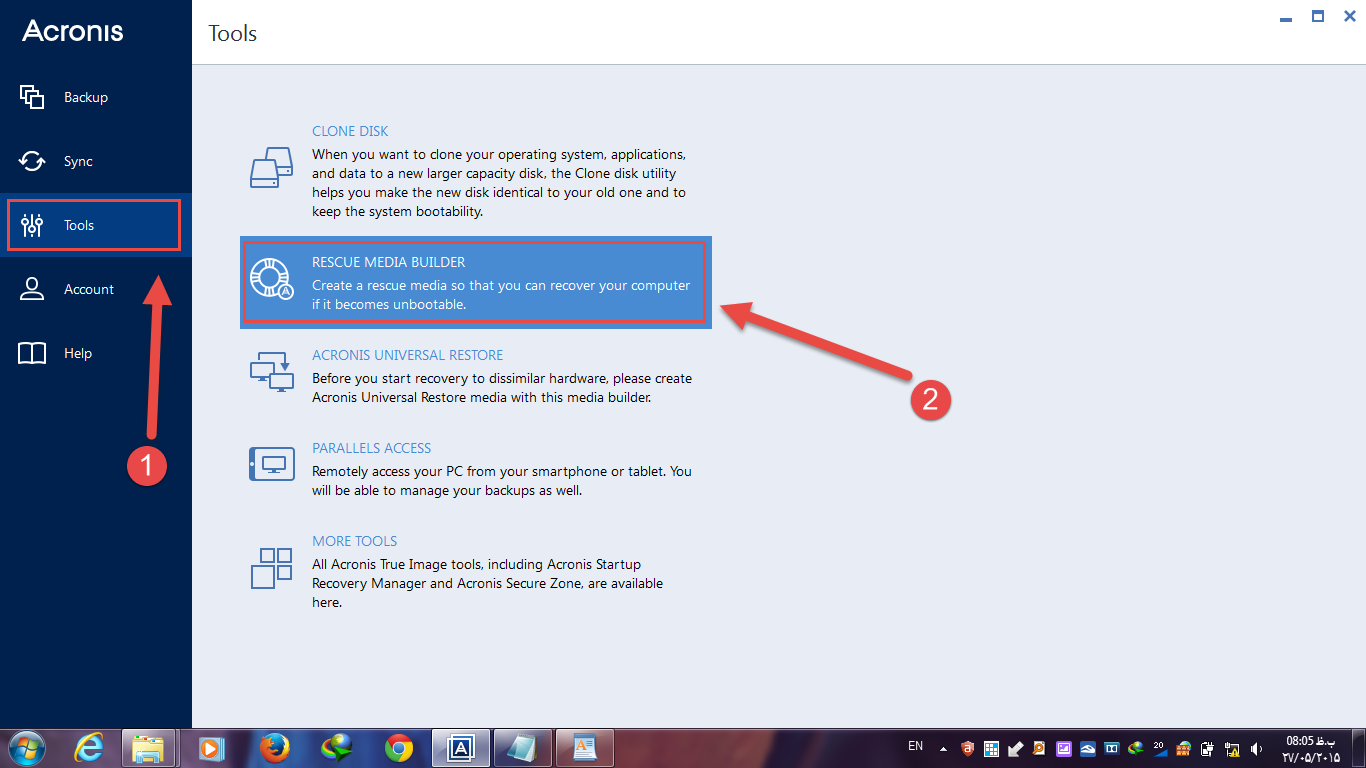Click the Acronis Universal Restore monitors icon
Viewport: 1366px width, 768px height.
click(x=272, y=370)
